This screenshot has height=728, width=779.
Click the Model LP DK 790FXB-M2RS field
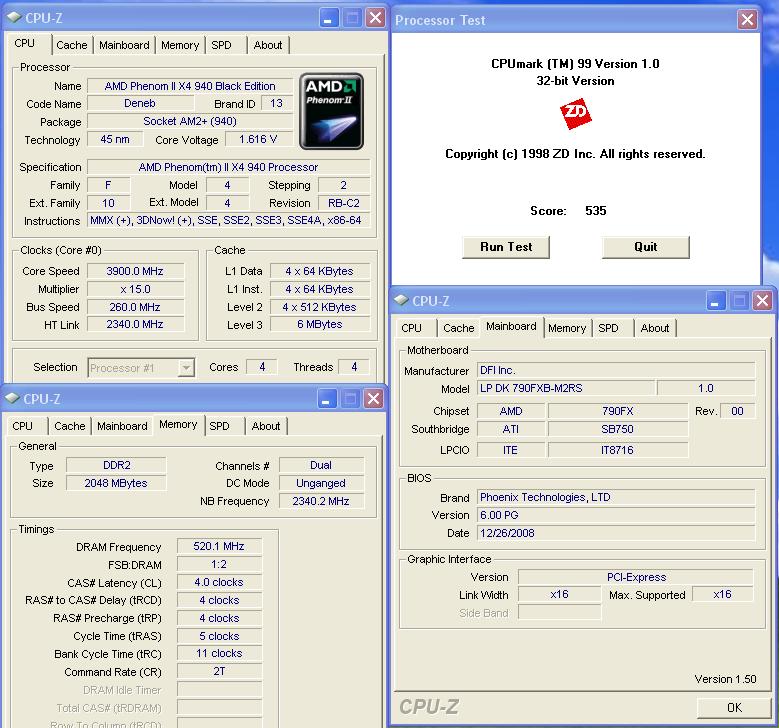(566, 388)
